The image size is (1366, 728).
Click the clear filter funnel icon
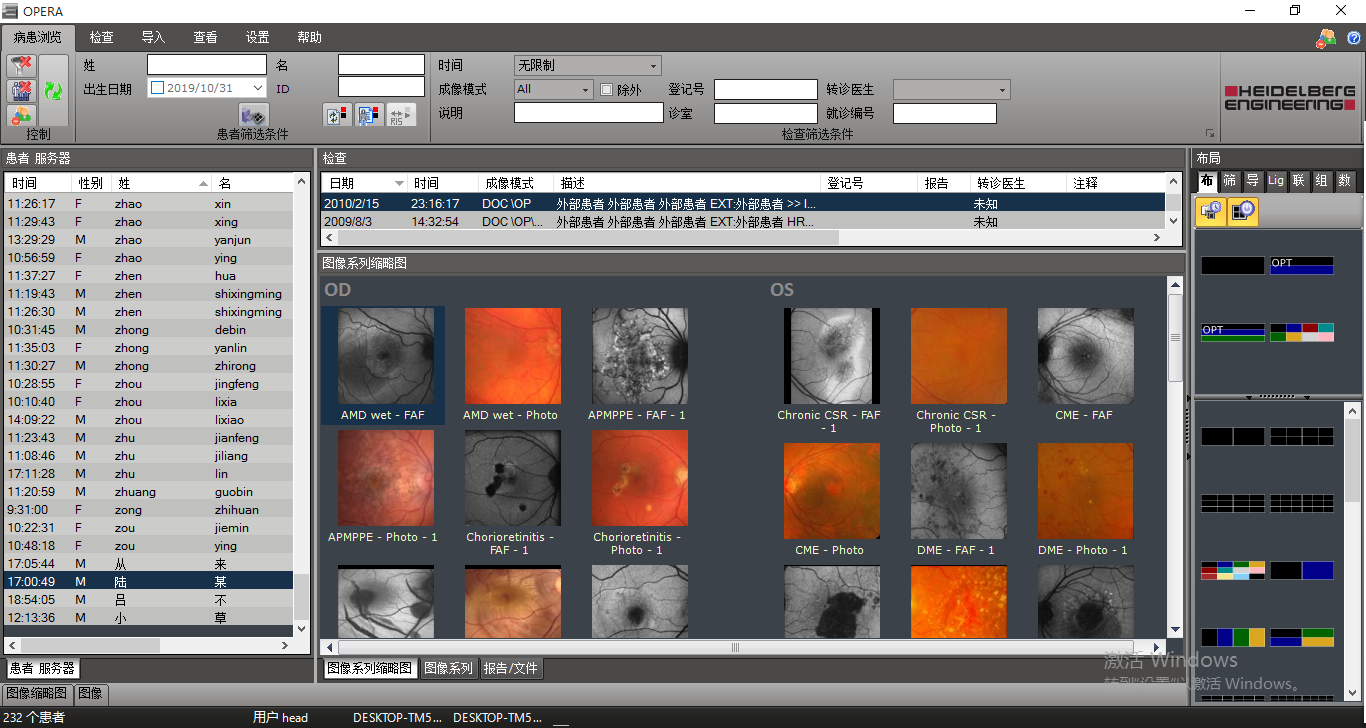tap(21, 66)
